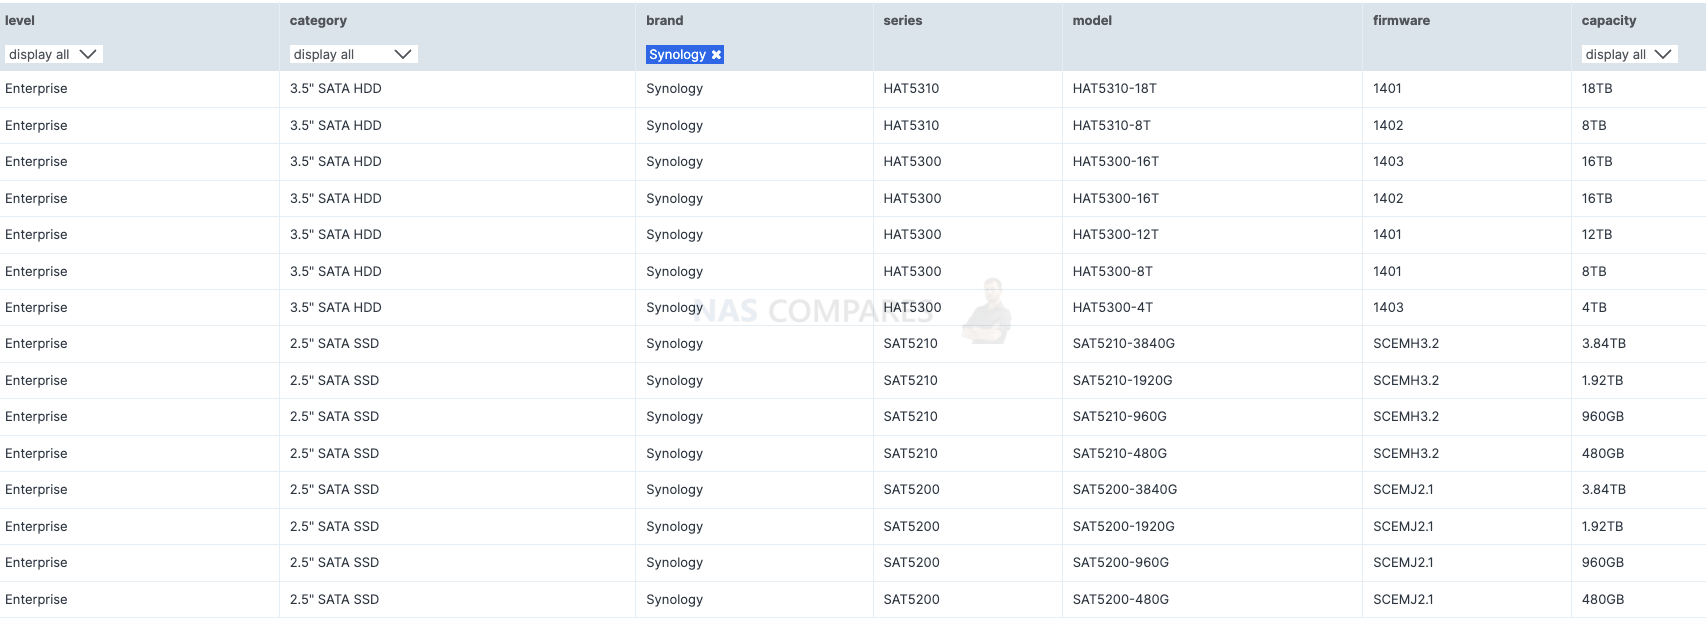Viewport: 1706px width, 622px height.
Task: Click the firmware column header
Action: click(x=1401, y=20)
